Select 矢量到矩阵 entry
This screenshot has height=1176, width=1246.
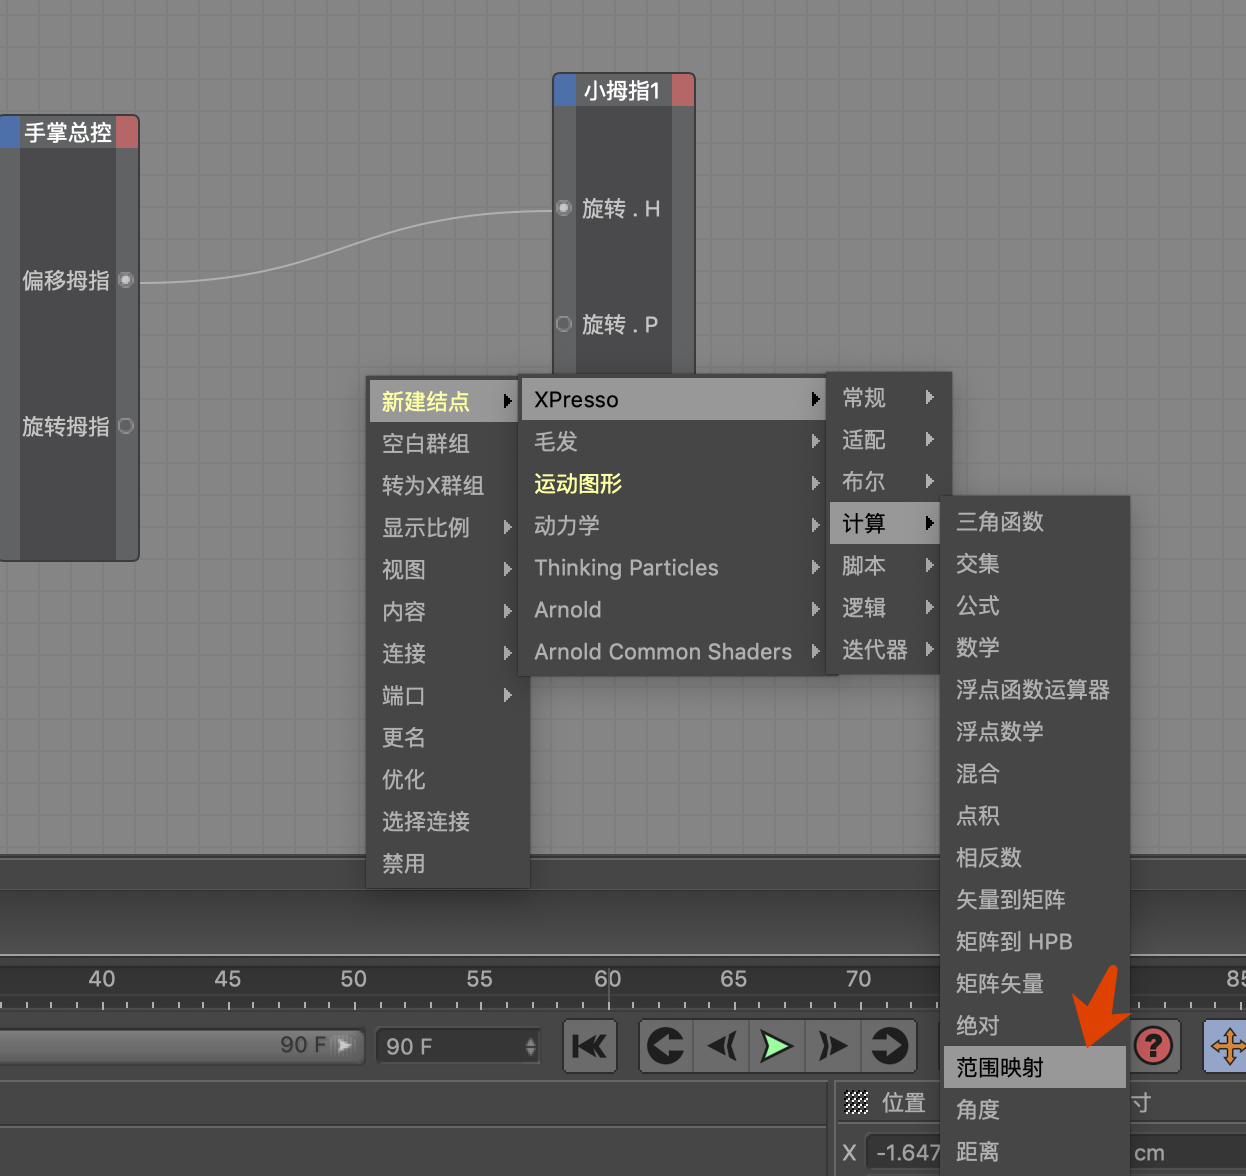click(x=1035, y=899)
